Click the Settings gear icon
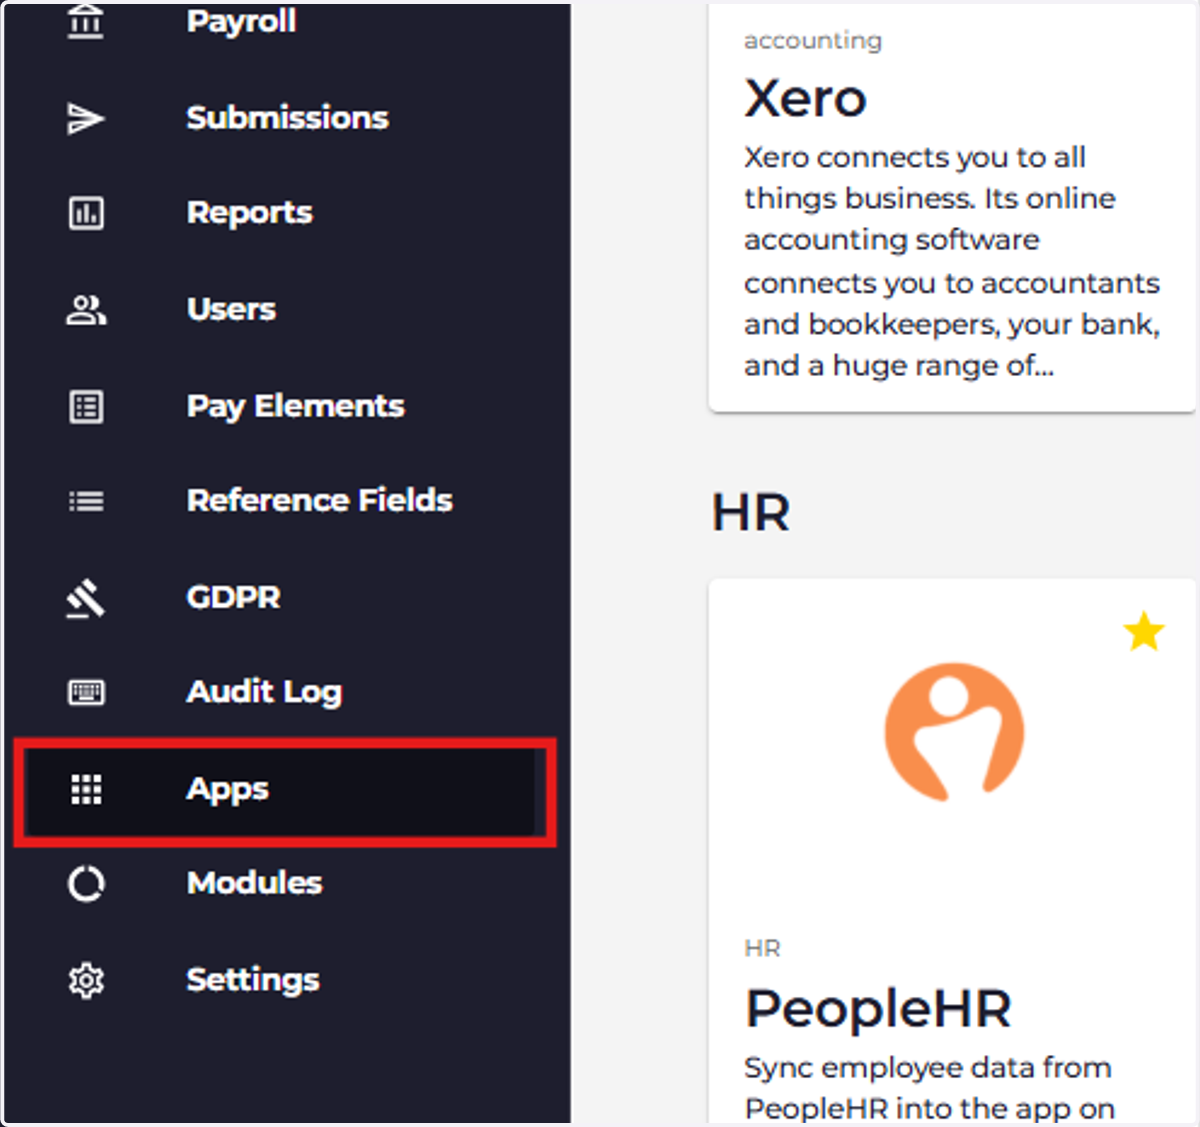The image size is (1200, 1127). 86,980
